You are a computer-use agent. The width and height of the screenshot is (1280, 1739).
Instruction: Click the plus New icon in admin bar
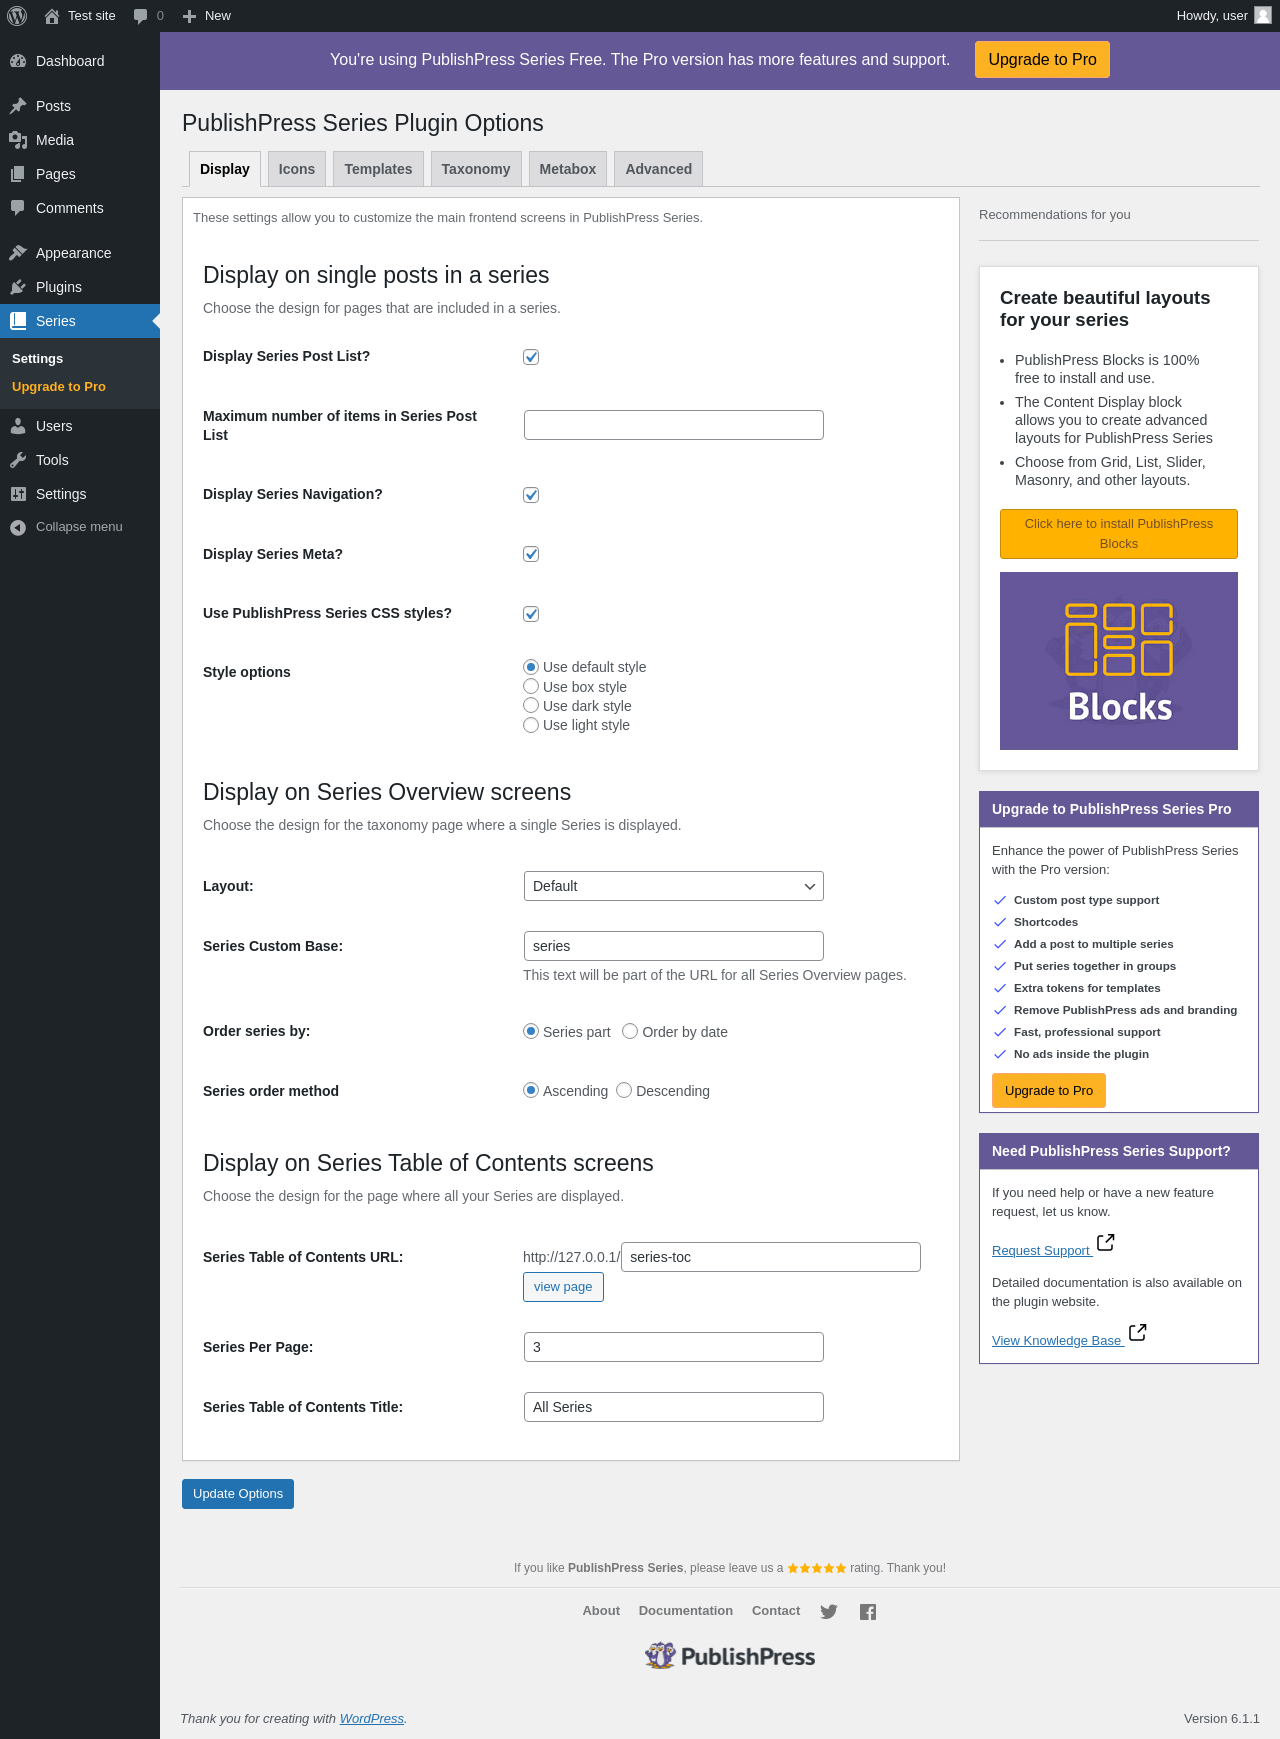189,16
